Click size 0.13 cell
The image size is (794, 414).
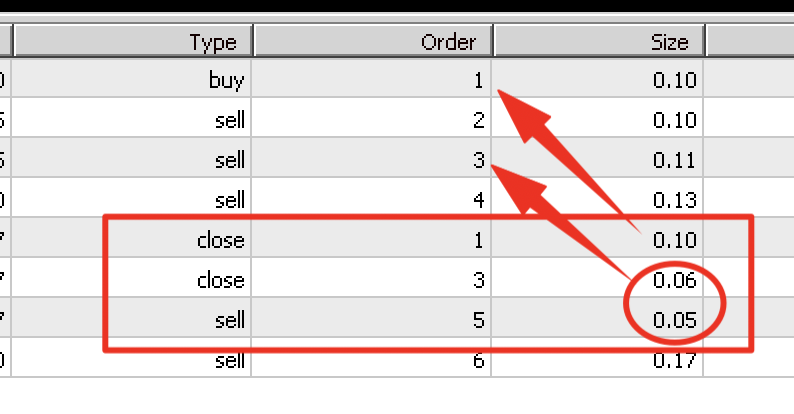tap(597, 199)
